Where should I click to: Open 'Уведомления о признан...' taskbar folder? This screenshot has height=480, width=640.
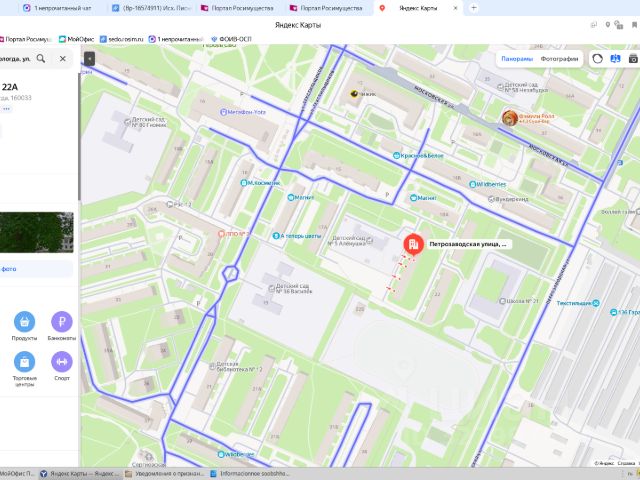pos(164,474)
